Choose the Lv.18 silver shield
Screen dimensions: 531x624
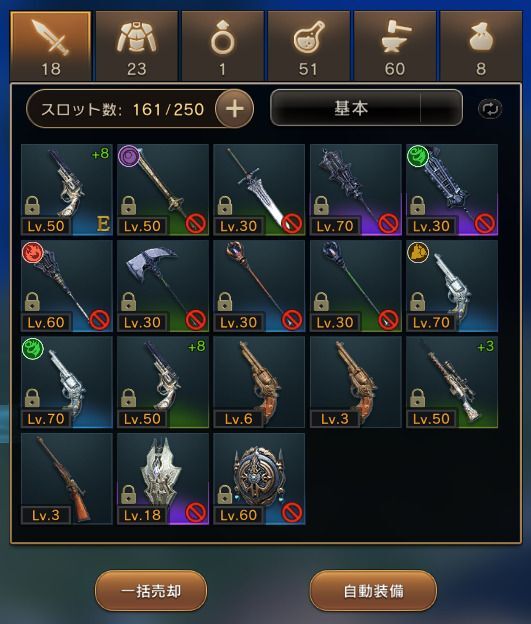163,479
